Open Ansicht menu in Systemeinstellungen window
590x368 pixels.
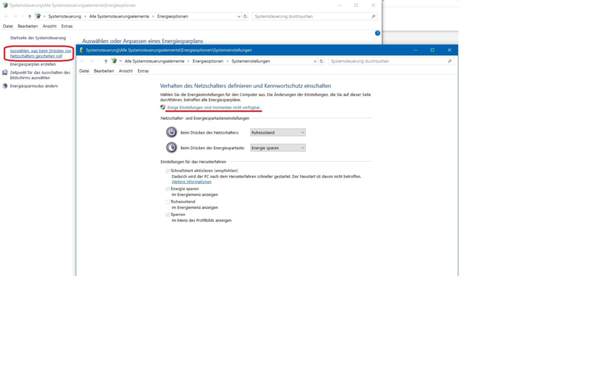coord(126,71)
